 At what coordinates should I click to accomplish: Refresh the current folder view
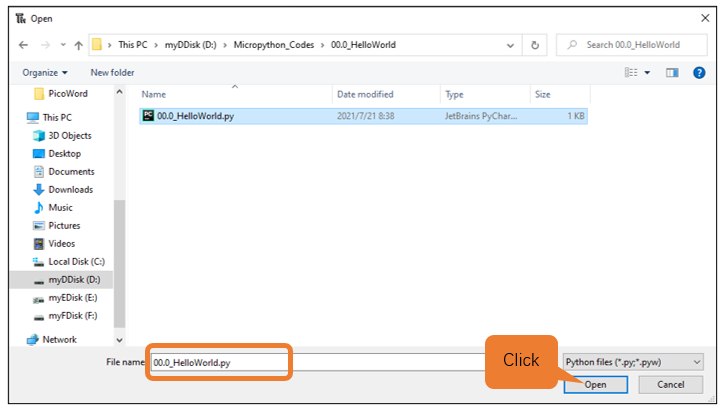[535, 45]
